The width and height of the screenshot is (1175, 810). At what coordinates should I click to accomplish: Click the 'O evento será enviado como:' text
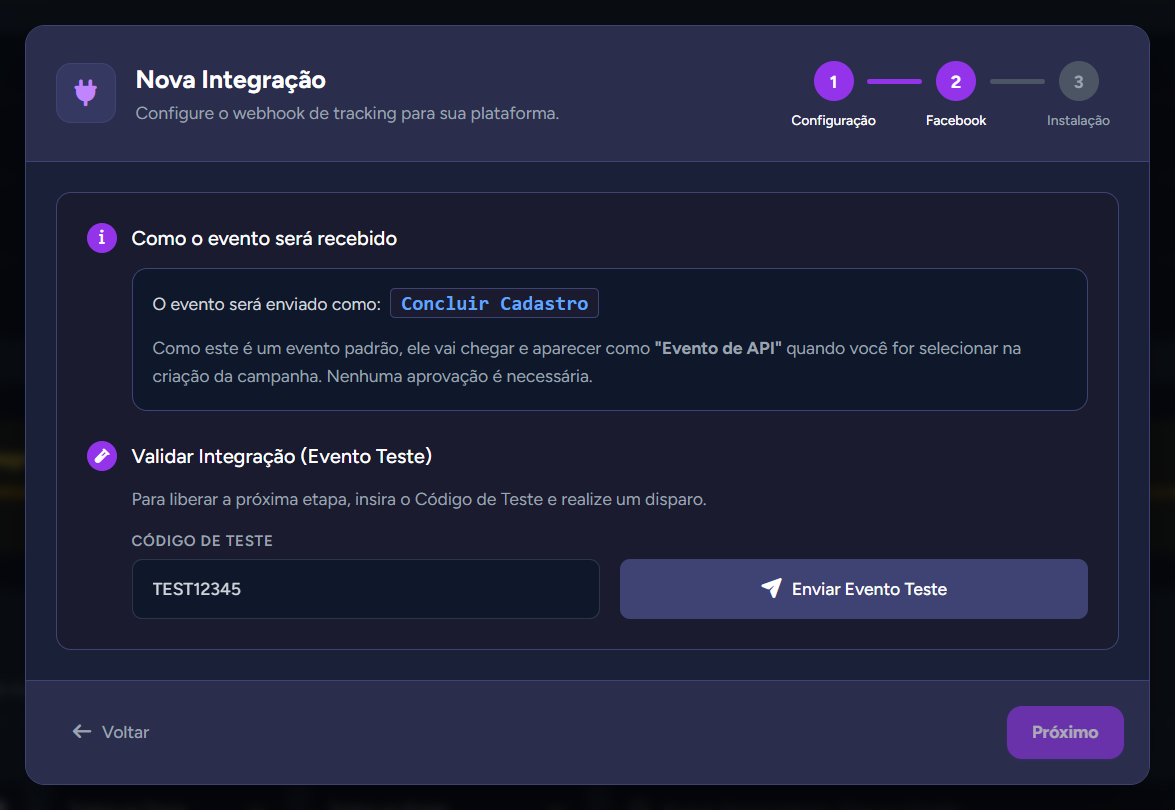click(x=267, y=304)
